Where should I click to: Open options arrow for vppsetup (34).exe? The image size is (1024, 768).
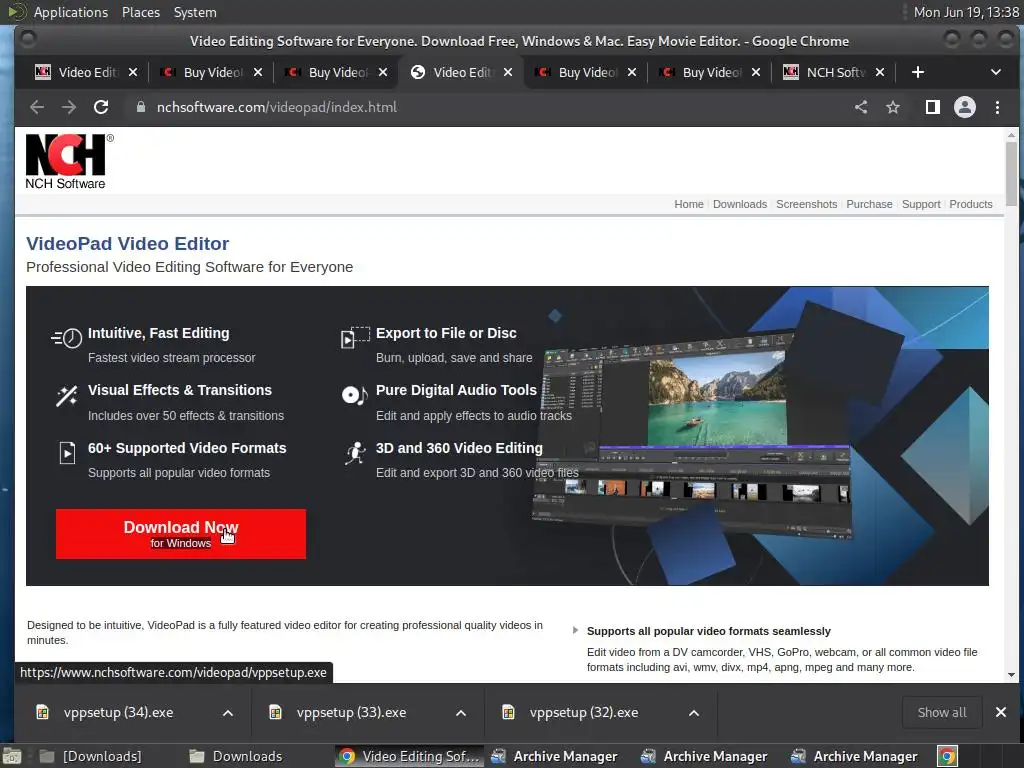pos(228,713)
